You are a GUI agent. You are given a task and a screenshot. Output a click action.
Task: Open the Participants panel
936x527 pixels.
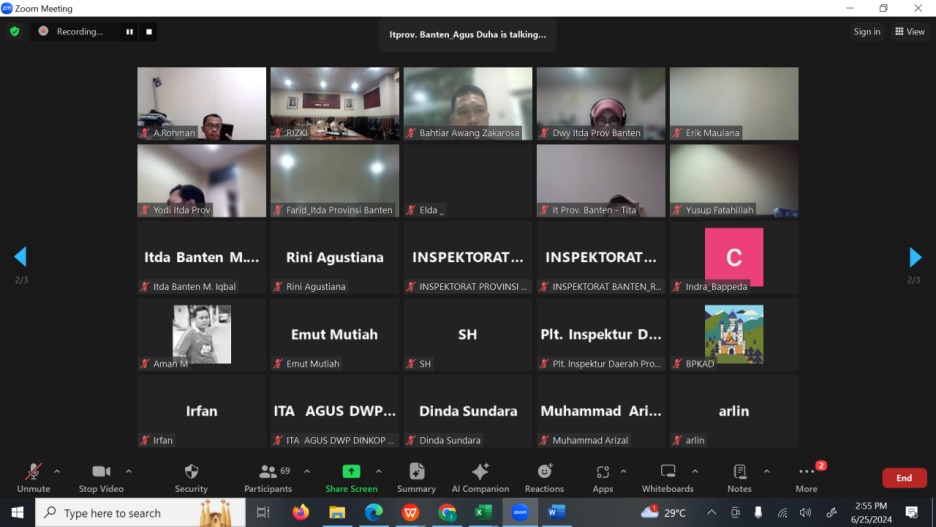268,472
